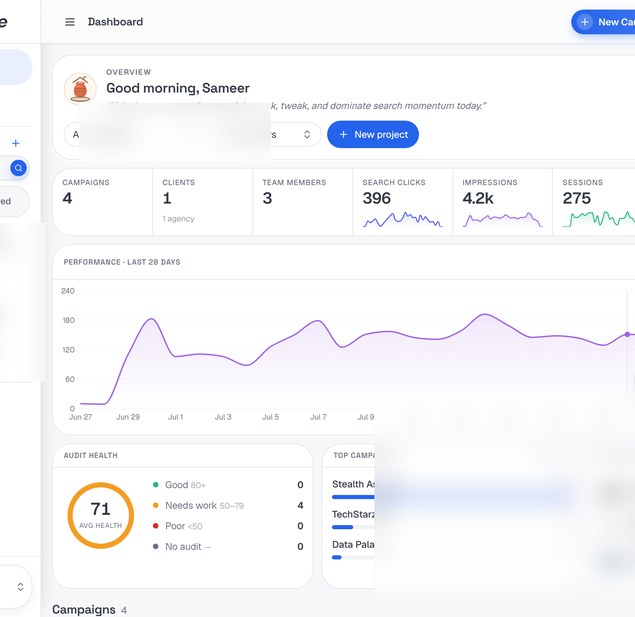
Task: Click the Audit Health panel heading
Action: point(90,455)
